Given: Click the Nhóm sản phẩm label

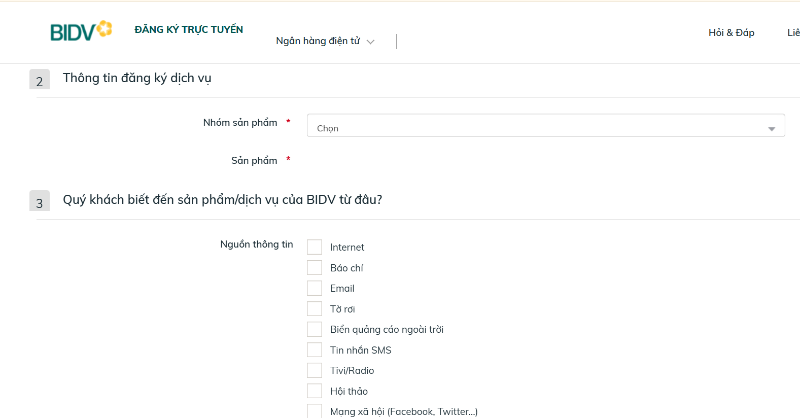Looking at the screenshot, I should pos(240,122).
